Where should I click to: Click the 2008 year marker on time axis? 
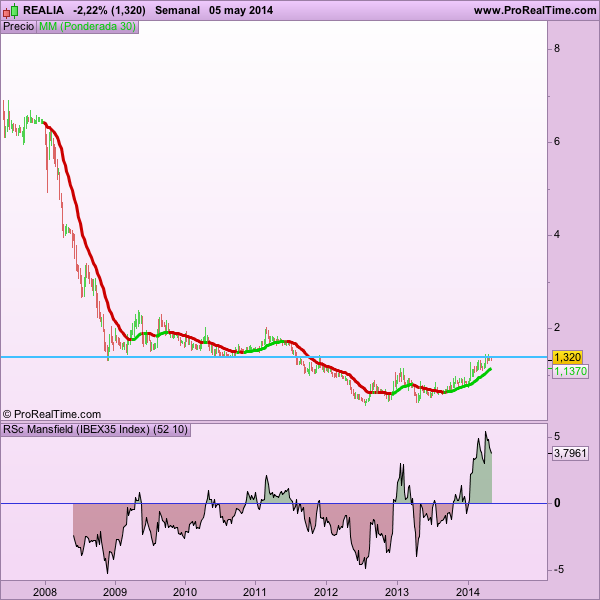[x=45, y=592]
